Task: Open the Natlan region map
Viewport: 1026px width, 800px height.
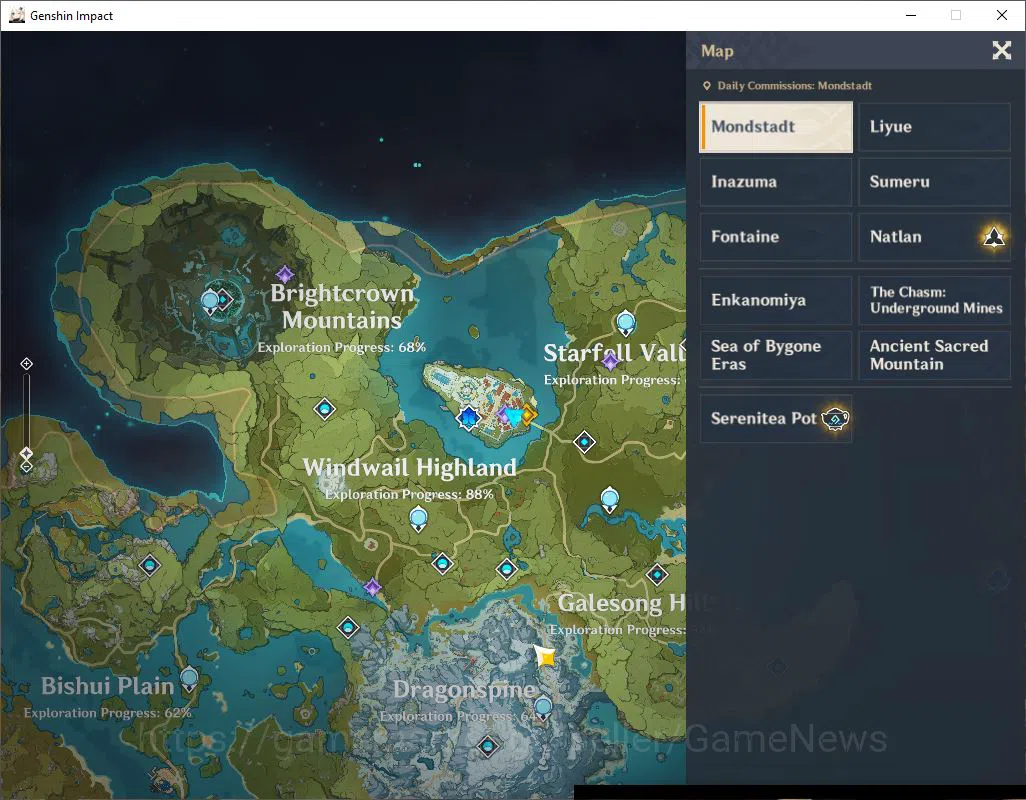Action: [934, 237]
